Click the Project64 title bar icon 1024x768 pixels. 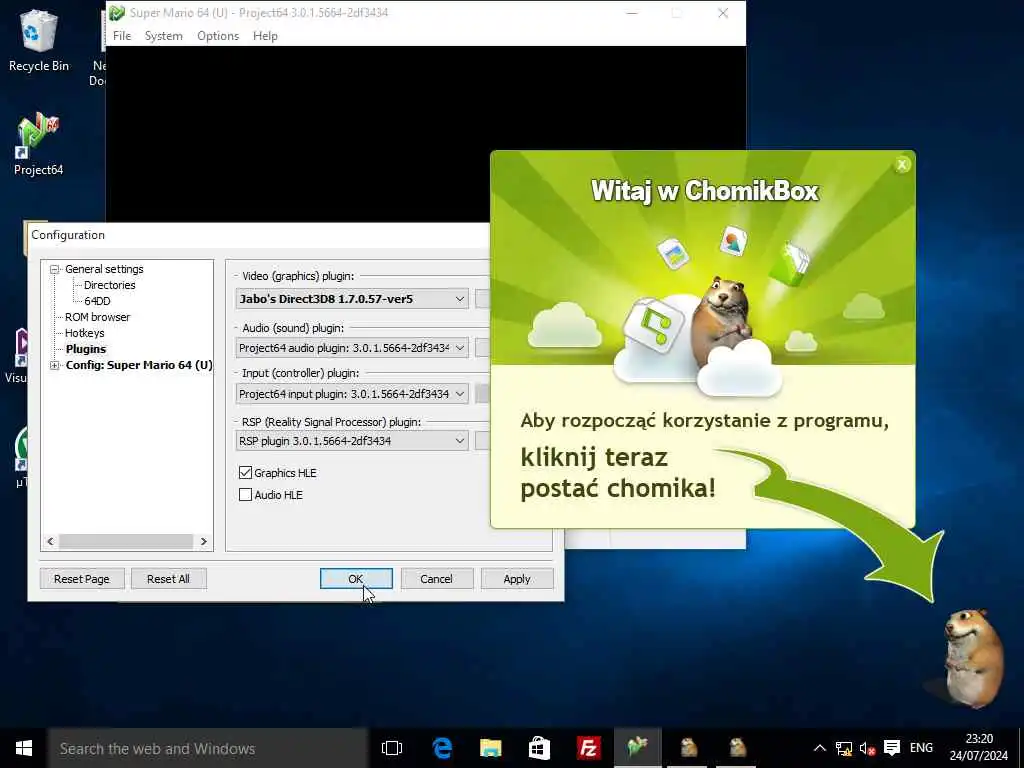point(117,12)
